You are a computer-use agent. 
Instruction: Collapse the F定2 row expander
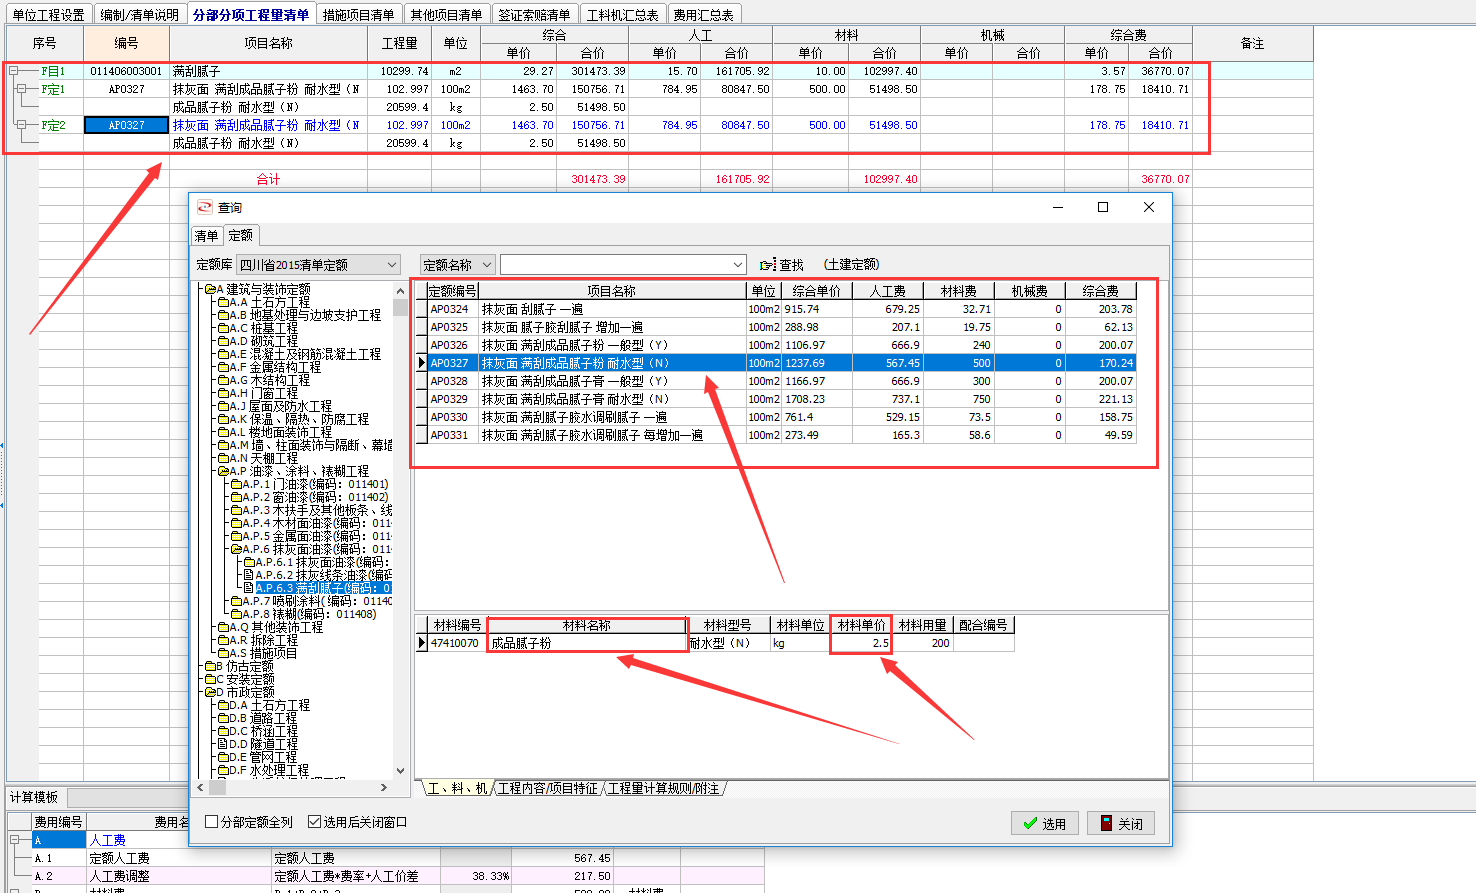coord(21,125)
